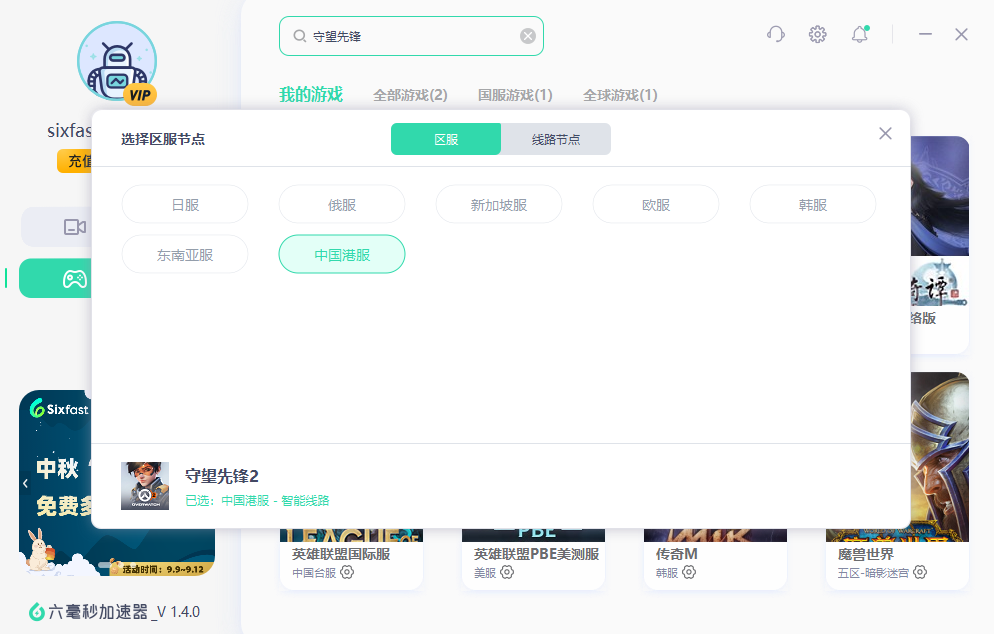Open the settings gear in top bar
The image size is (994, 634).
[817, 34]
